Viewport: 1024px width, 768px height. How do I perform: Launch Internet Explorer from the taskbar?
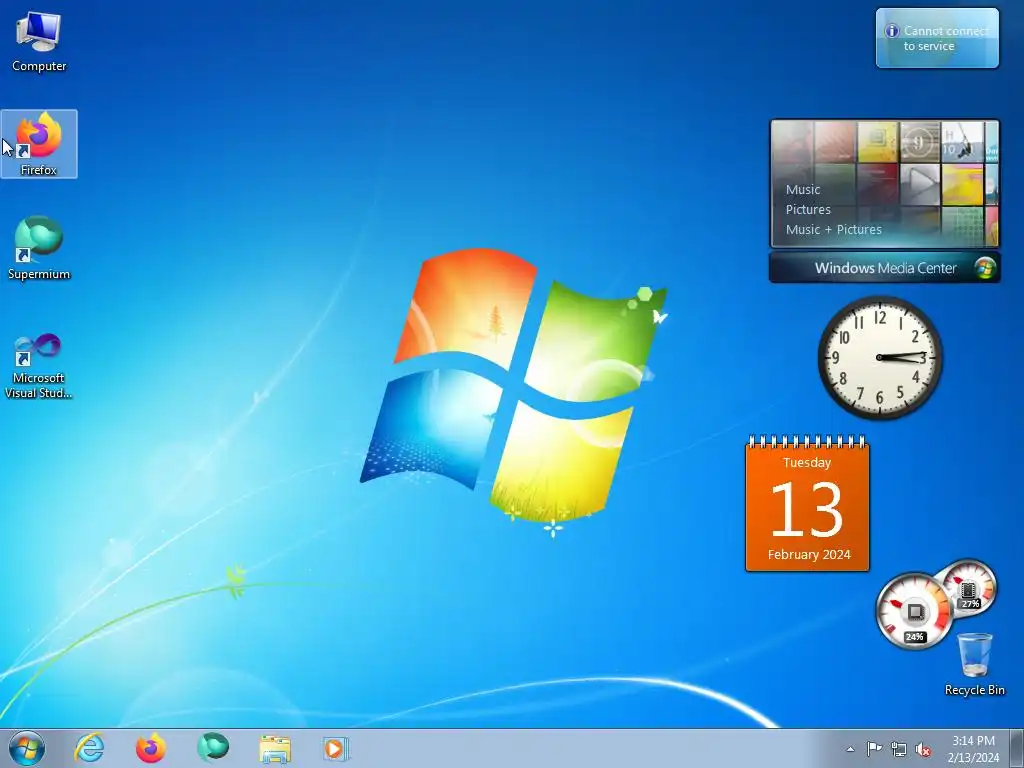[89, 748]
